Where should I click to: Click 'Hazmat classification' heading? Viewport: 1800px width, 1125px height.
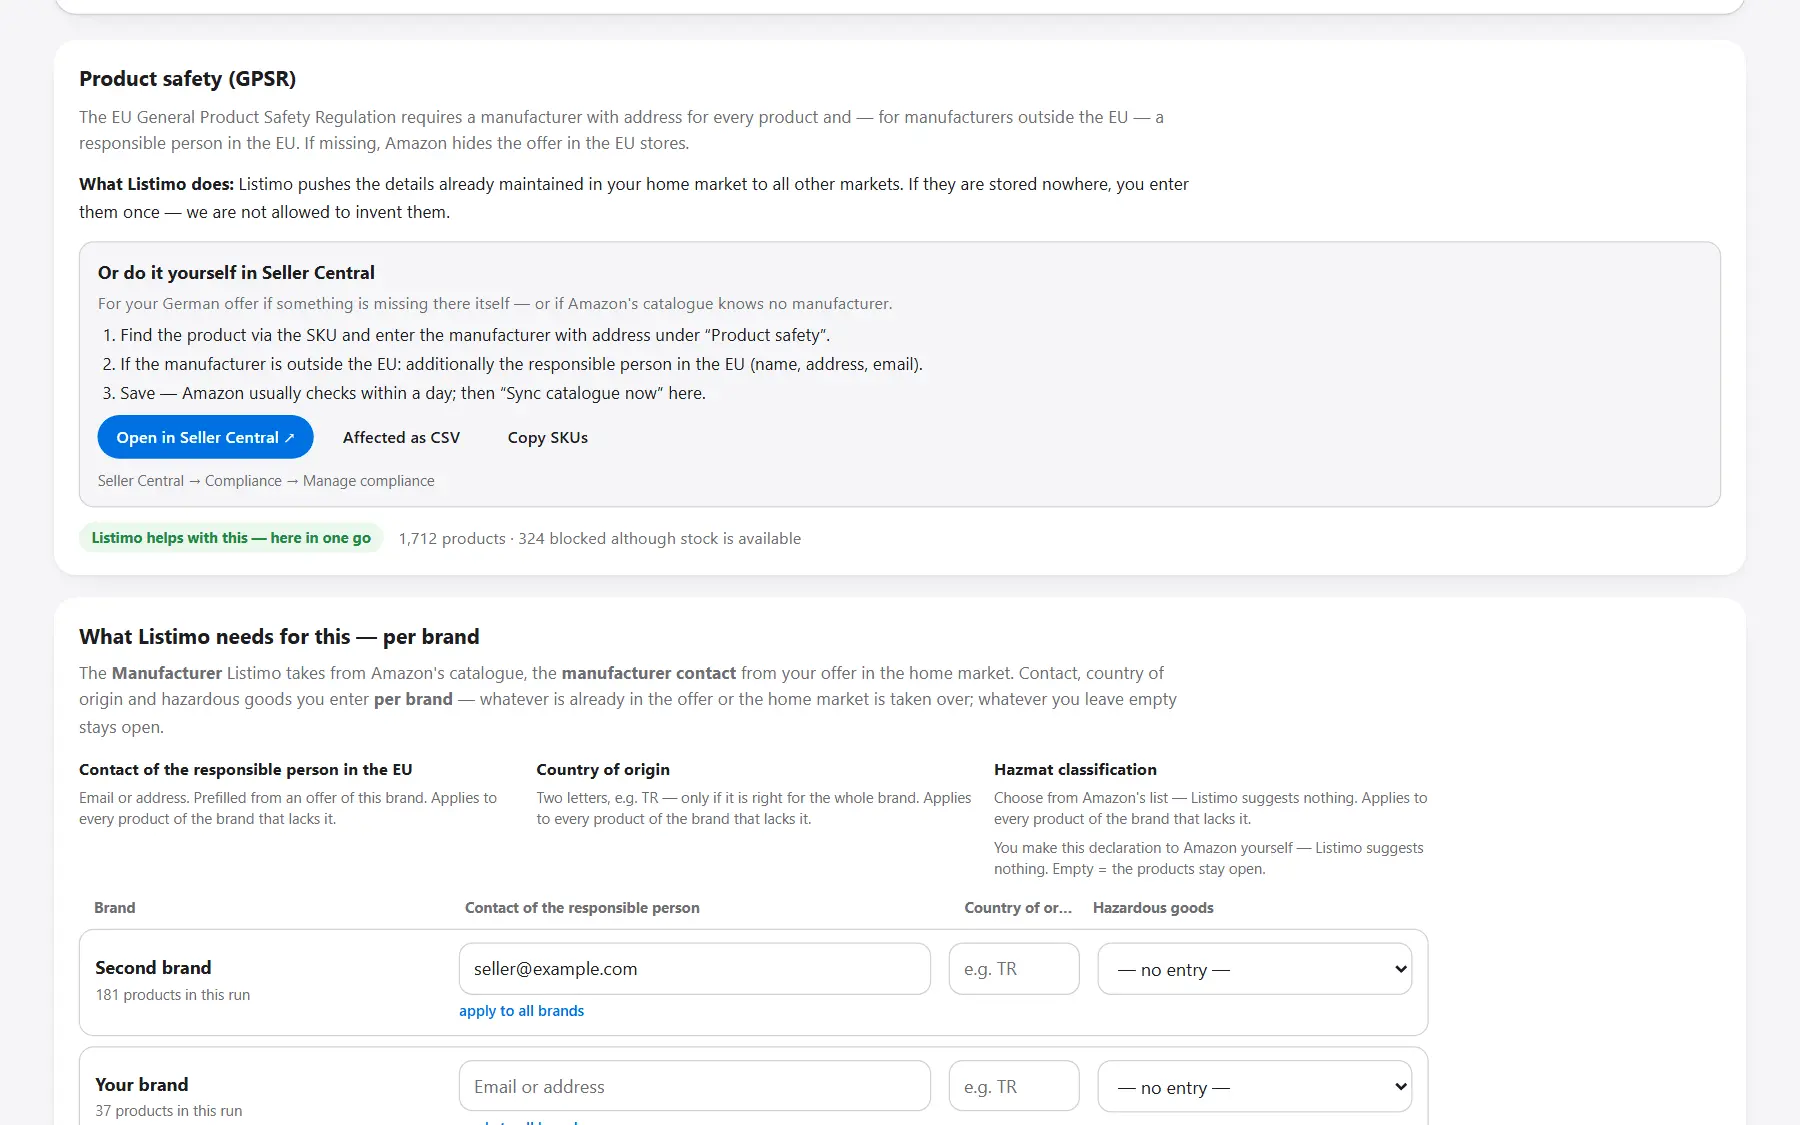[1075, 770]
